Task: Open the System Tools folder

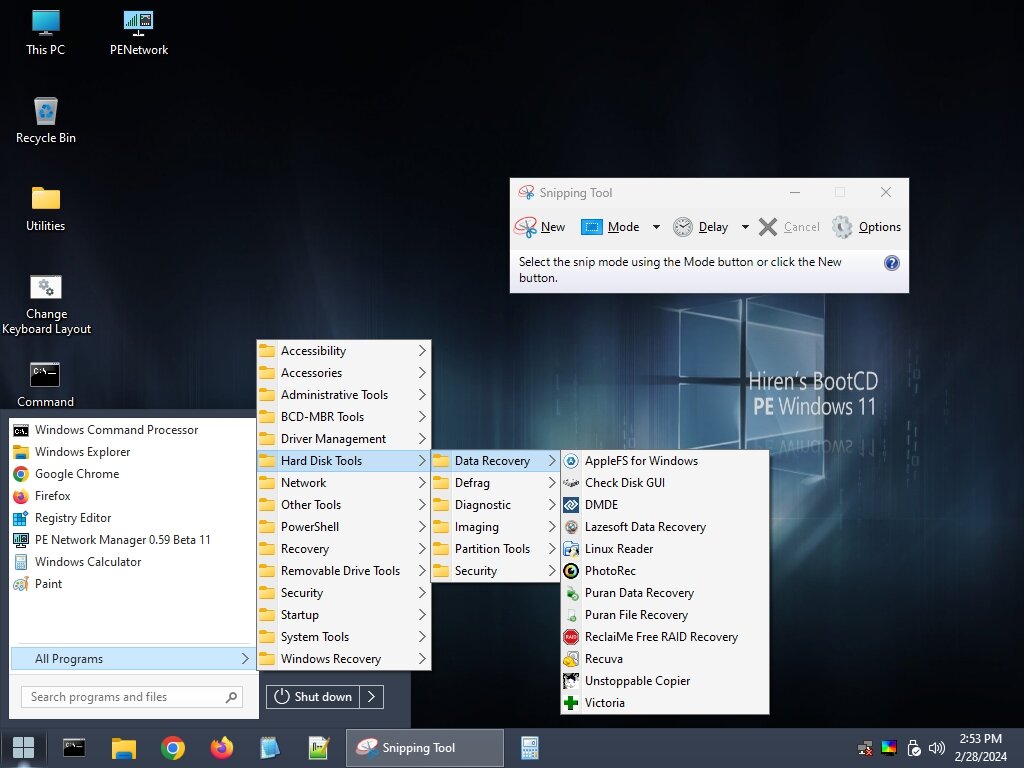Action: [x=344, y=637]
